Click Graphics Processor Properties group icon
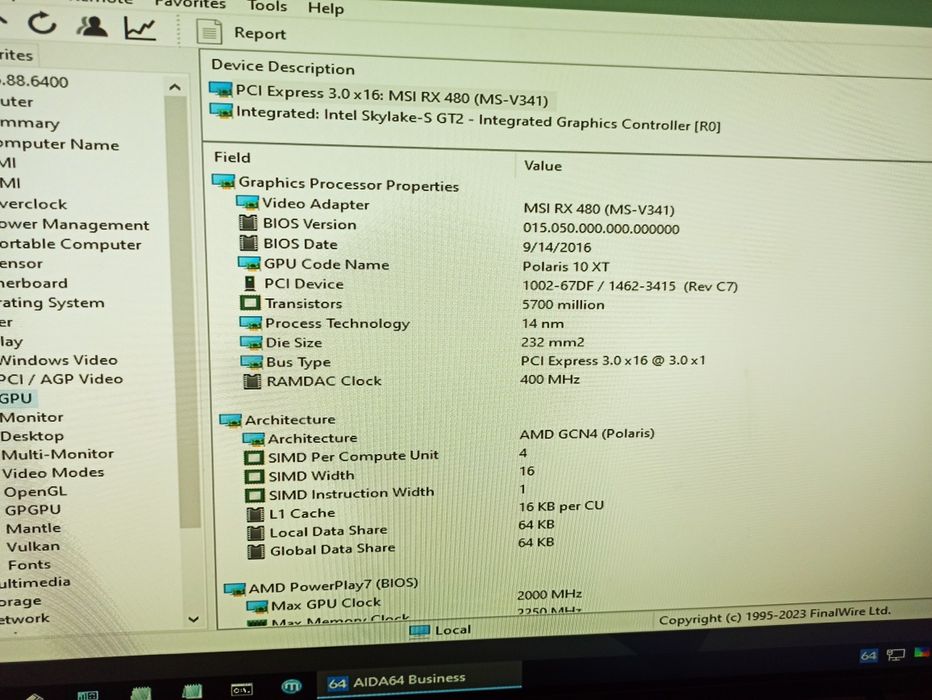The height and width of the screenshot is (700, 932). [x=223, y=181]
